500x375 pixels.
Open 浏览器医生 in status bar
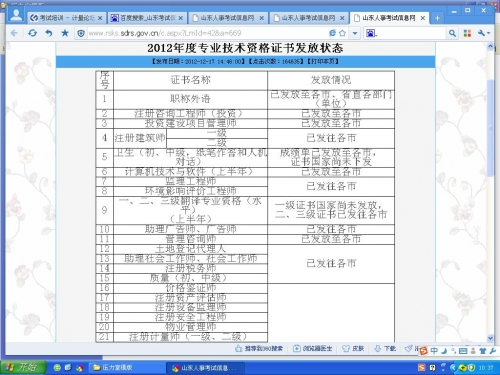(312, 349)
